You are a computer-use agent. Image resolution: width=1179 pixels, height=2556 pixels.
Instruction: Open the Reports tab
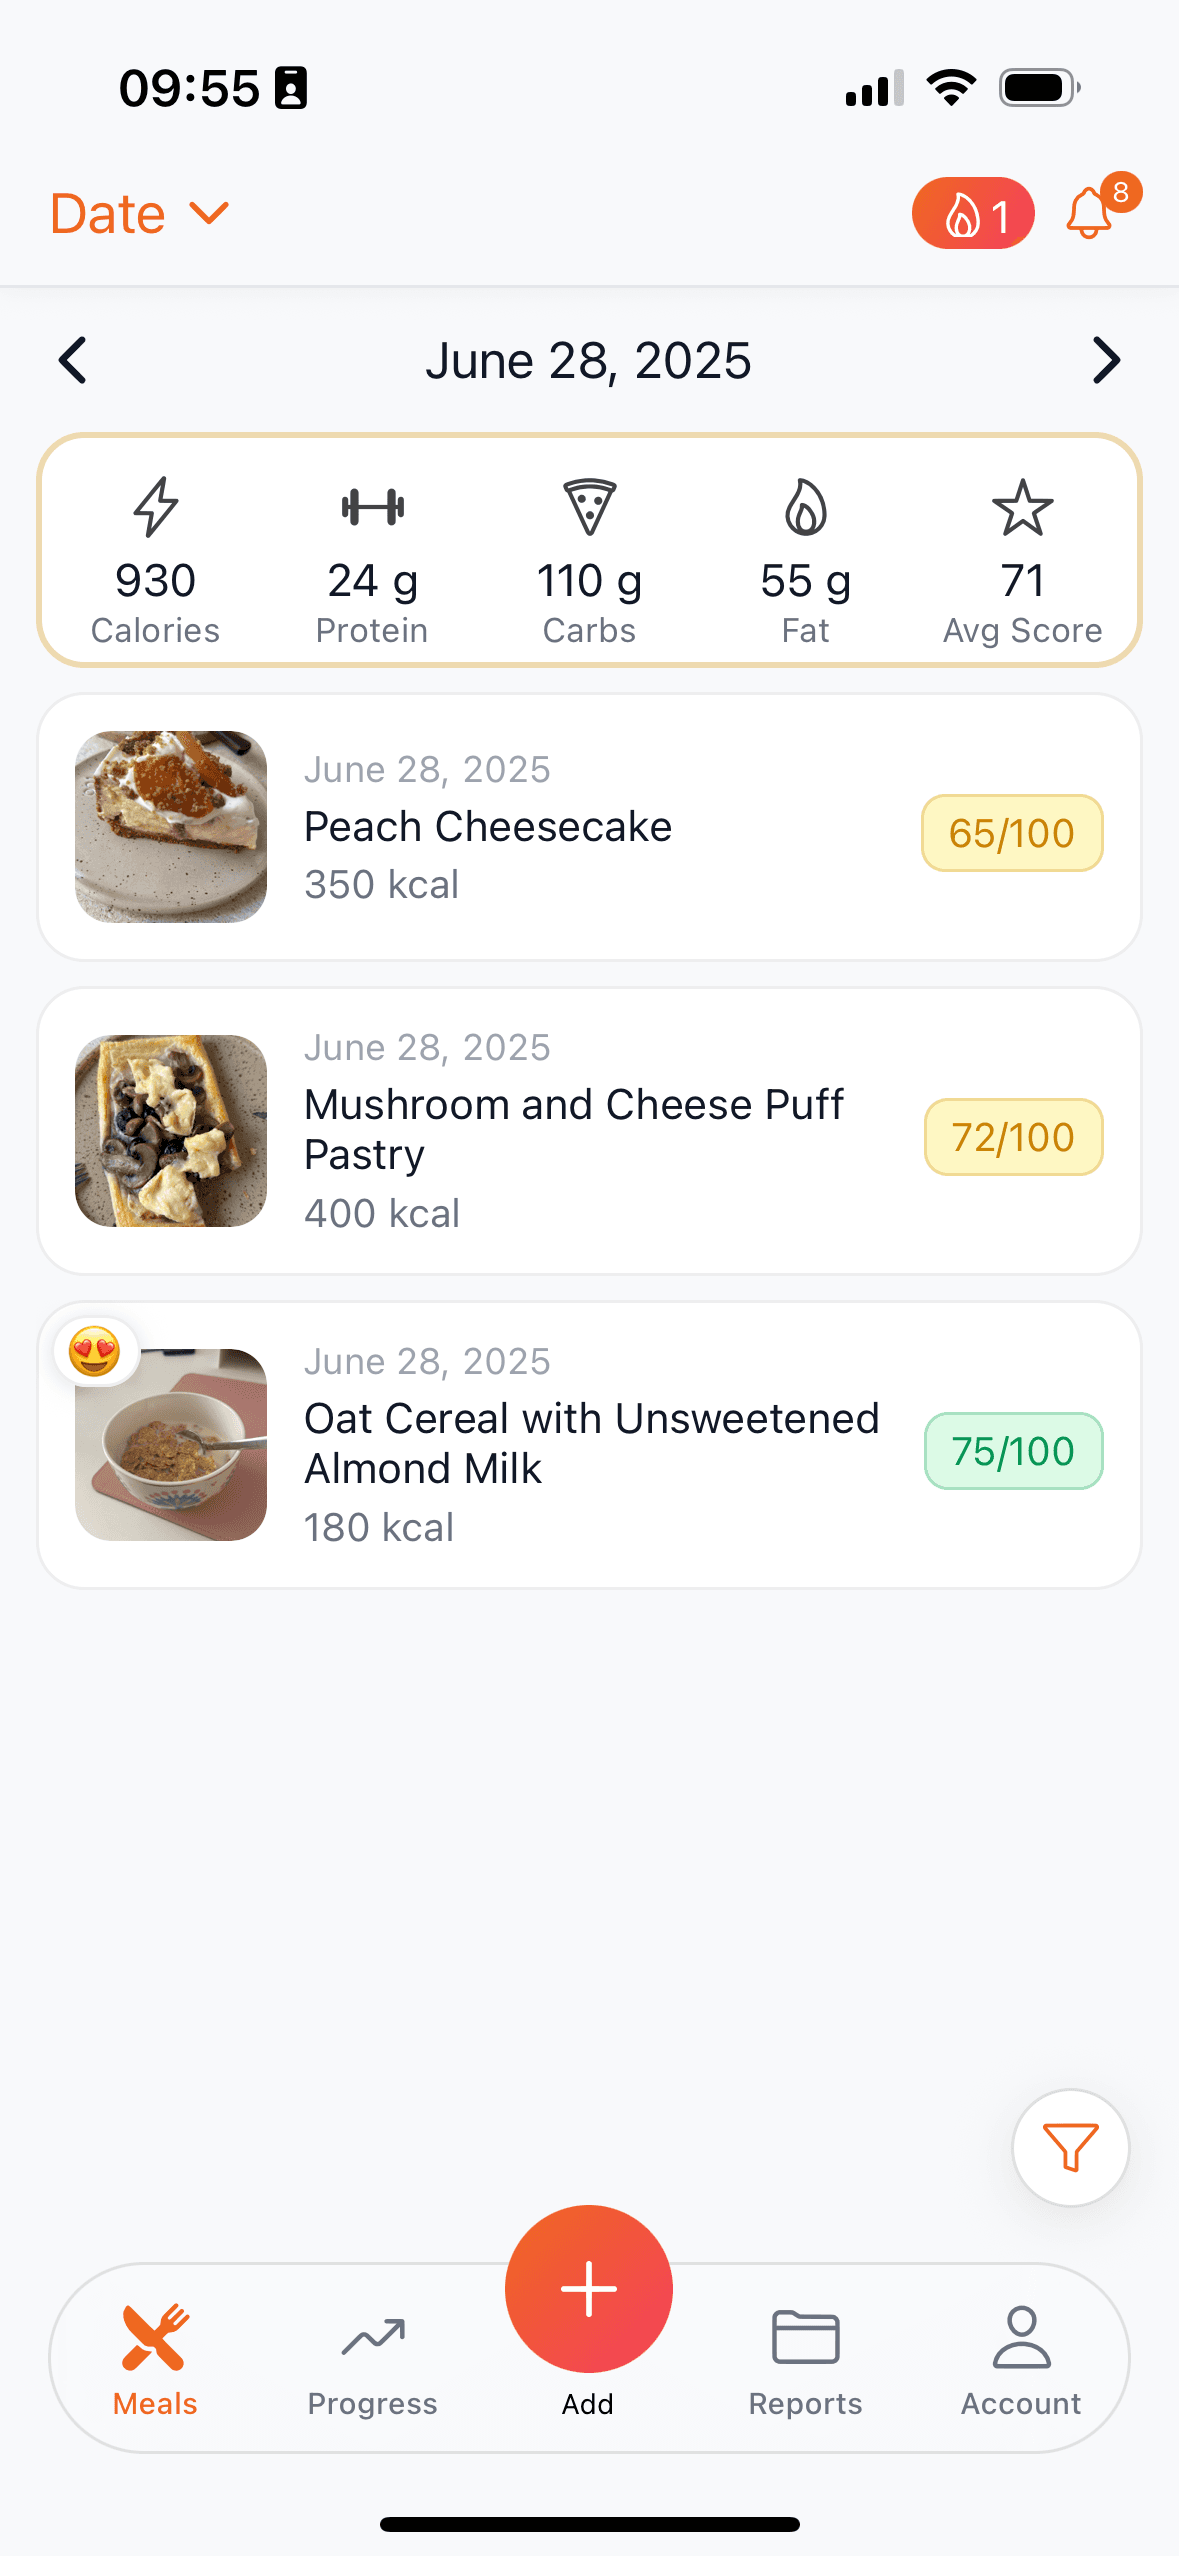click(x=805, y=2358)
